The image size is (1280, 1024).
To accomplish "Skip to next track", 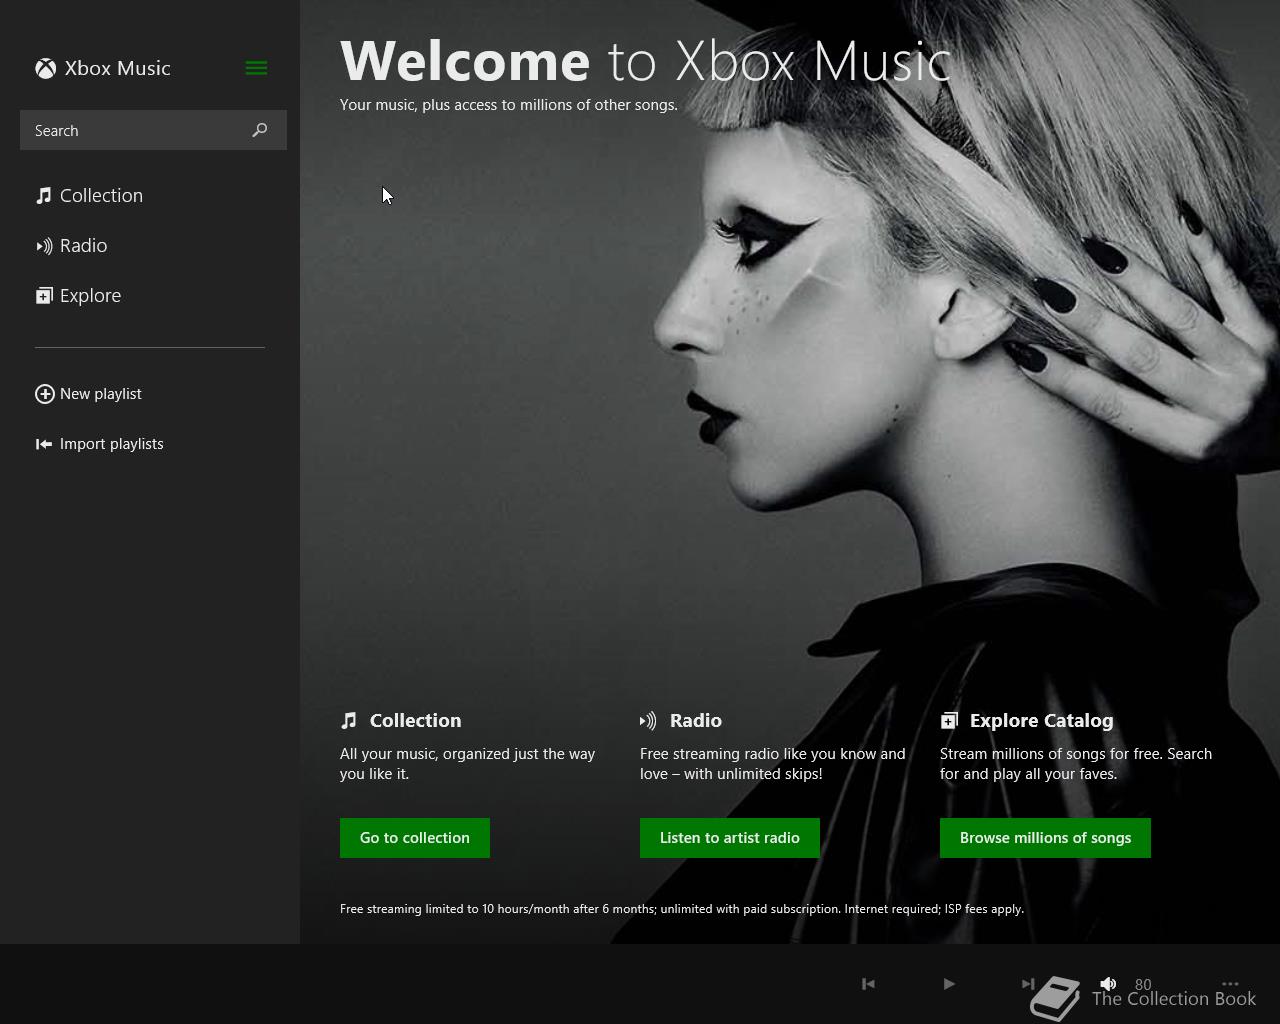I will (x=1028, y=984).
